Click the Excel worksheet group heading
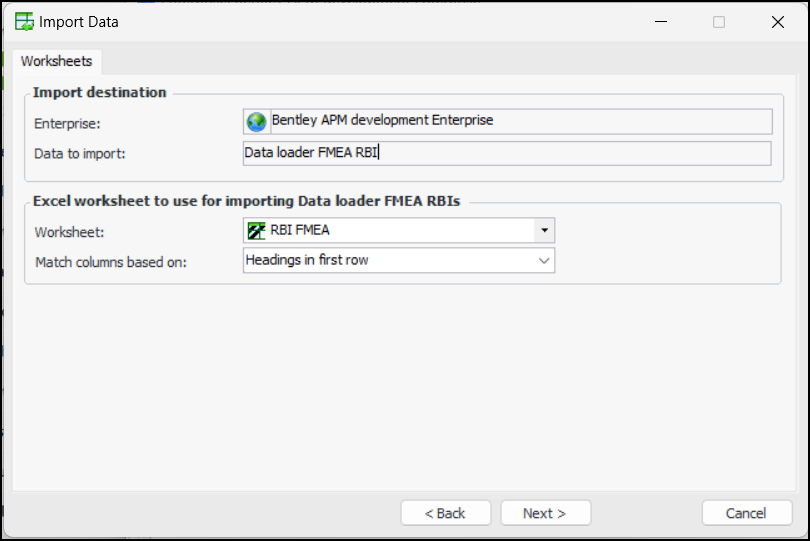Viewport: 810px width, 541px height. tap(247, 200)
